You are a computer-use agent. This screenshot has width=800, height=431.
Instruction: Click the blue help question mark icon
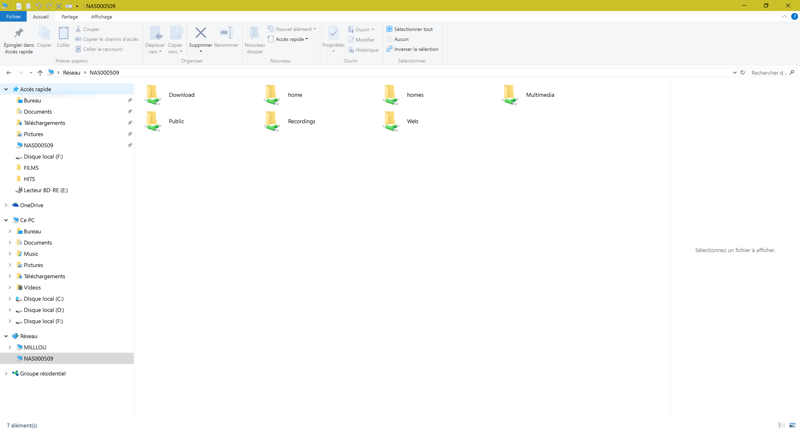tap(794, 16)
